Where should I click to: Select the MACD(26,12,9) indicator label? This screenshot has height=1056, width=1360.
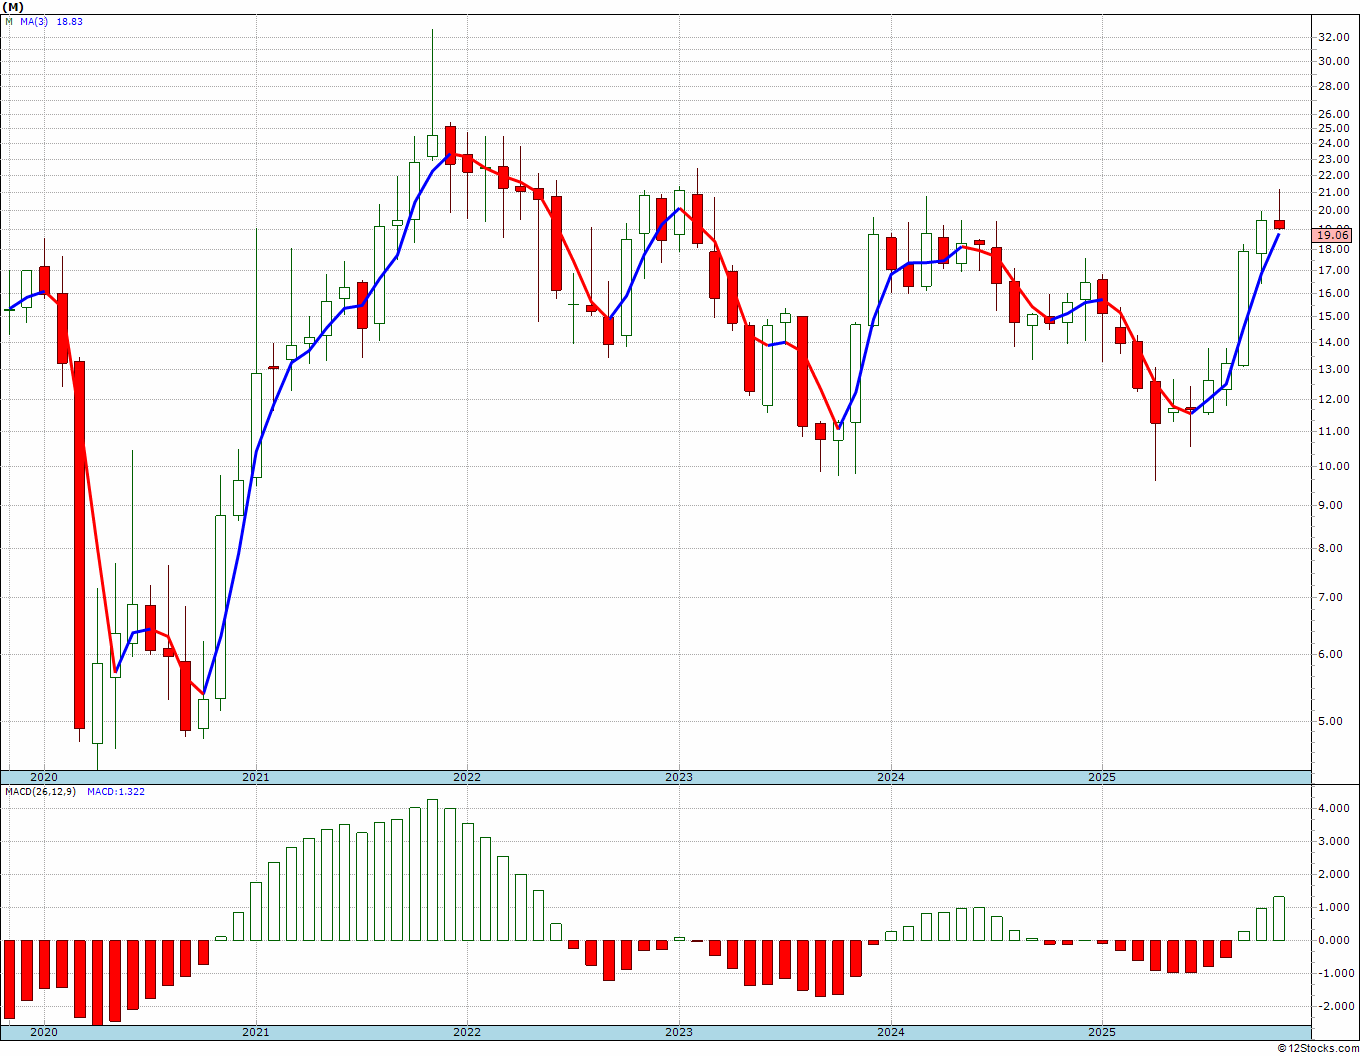coord(41,791)
